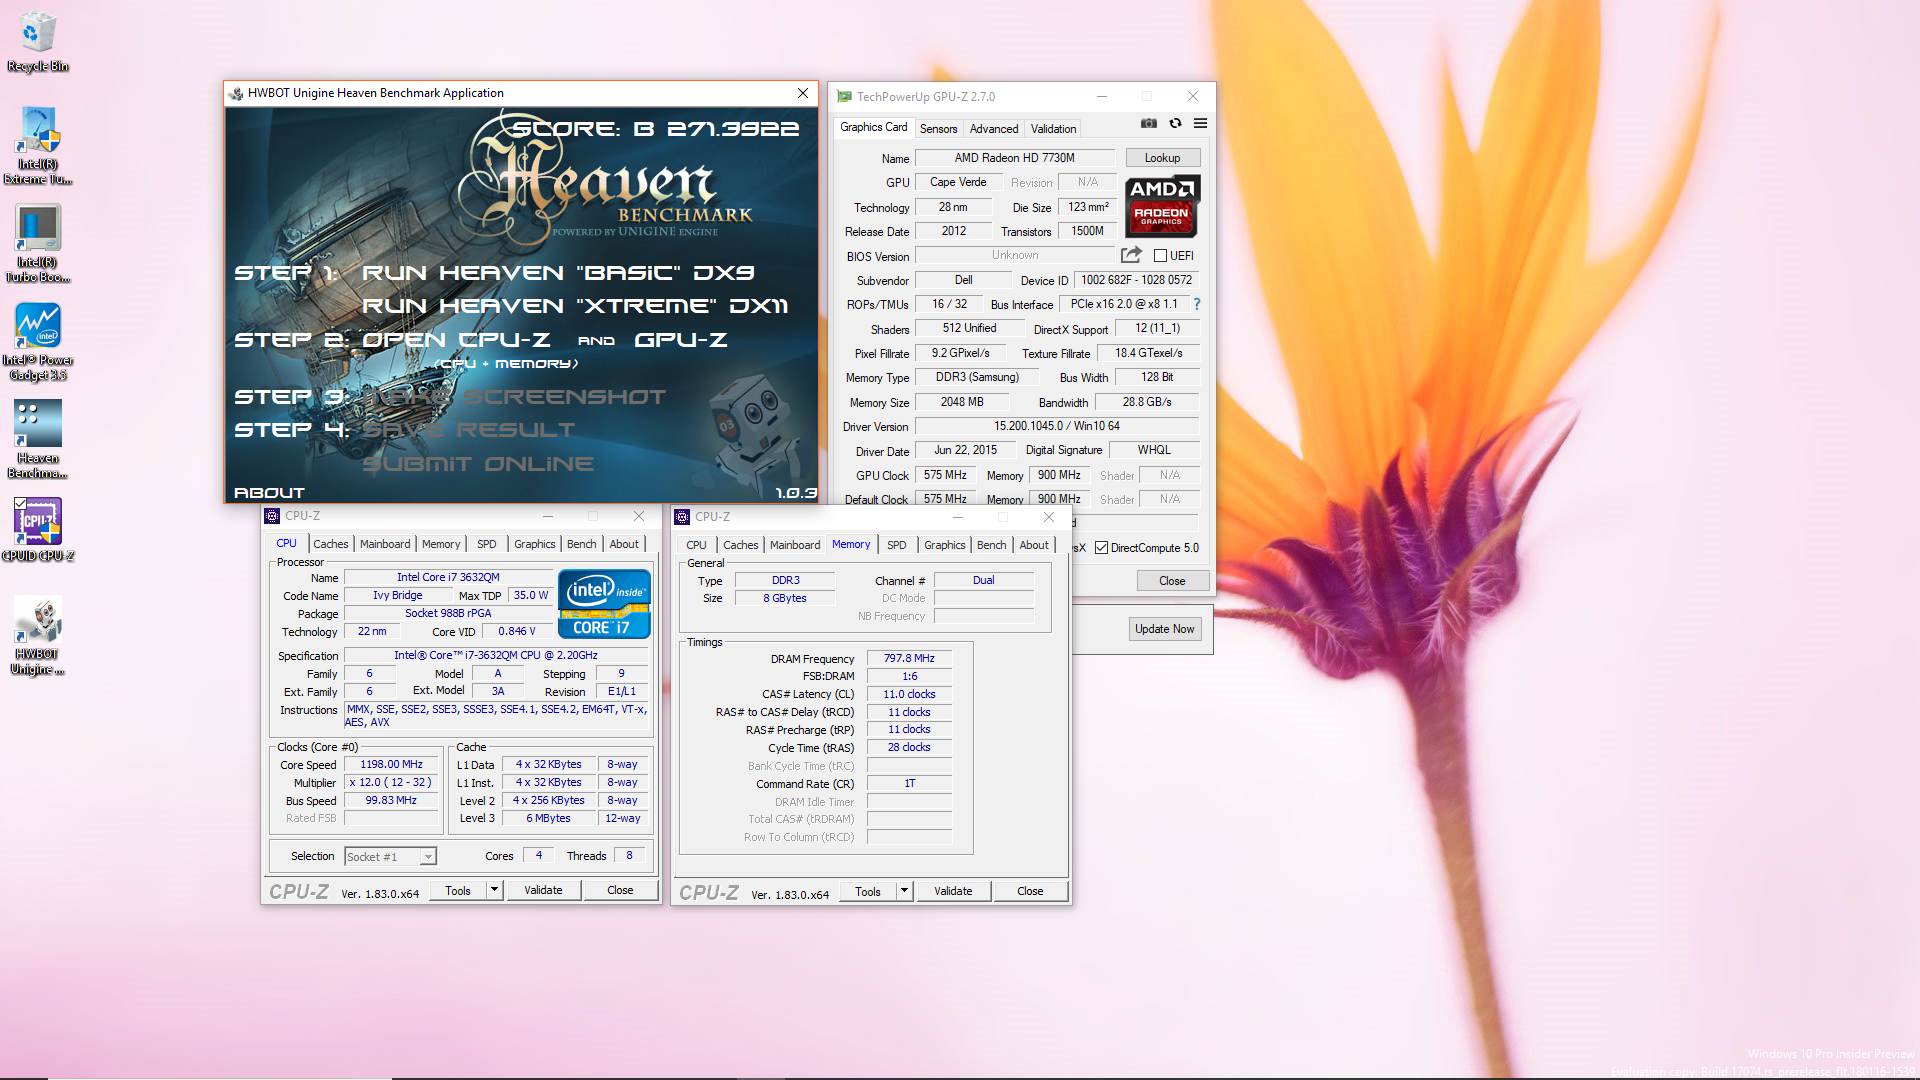Open the Socket #1 selection dropdown
This screenshot has width=1920, height=1080.
pyautogui.click(x=390, y=857)
